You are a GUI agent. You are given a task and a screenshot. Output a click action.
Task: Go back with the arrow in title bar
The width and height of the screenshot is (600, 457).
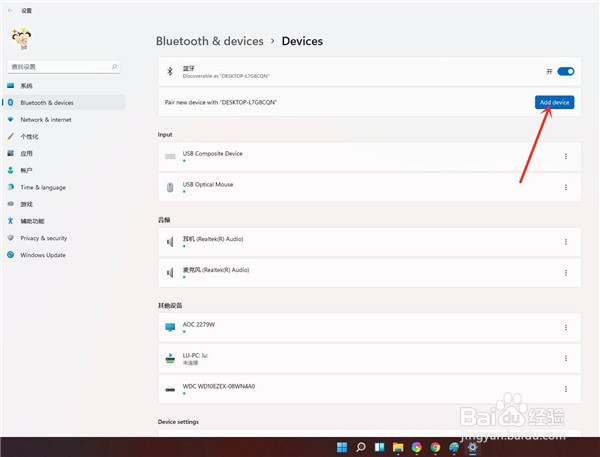click(x=10, y=11)
